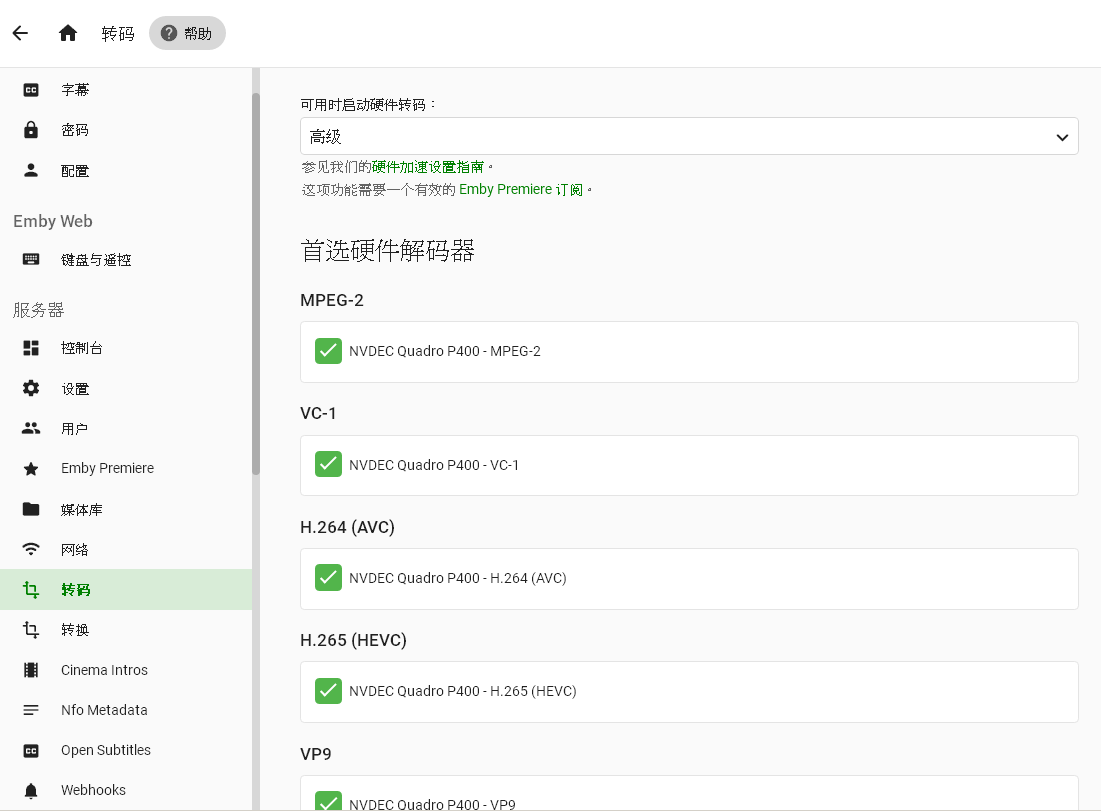1101x811 pixels.
Task: Click the 字幕 subtitles CC icon
Action: 31,90
